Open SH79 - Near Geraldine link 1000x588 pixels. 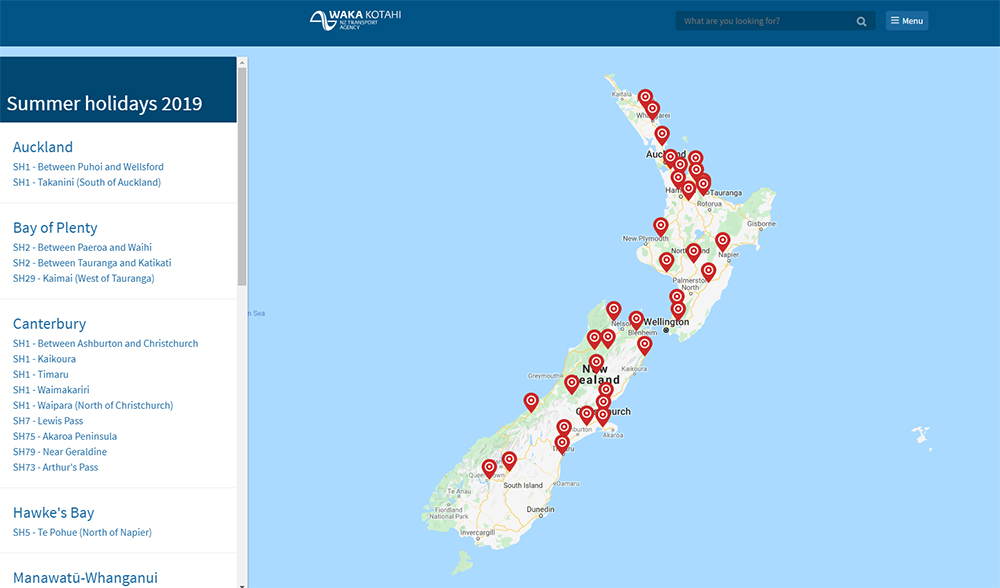[60, 451]
